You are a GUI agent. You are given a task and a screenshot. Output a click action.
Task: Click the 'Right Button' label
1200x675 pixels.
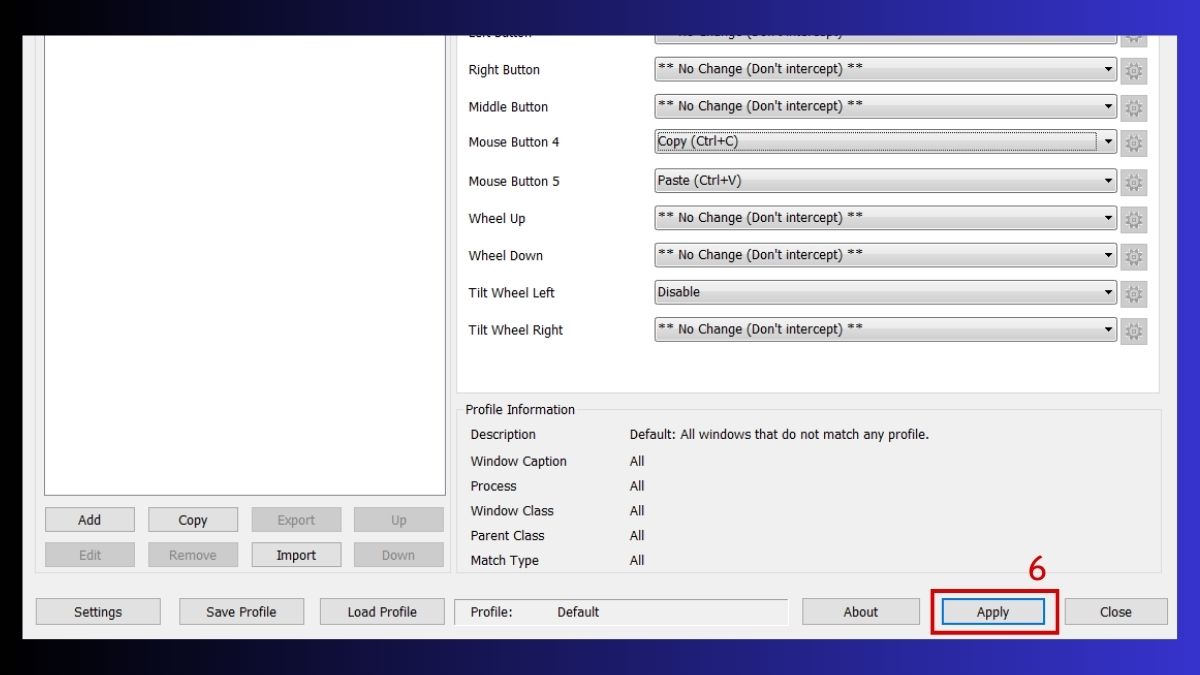point(504,70)
